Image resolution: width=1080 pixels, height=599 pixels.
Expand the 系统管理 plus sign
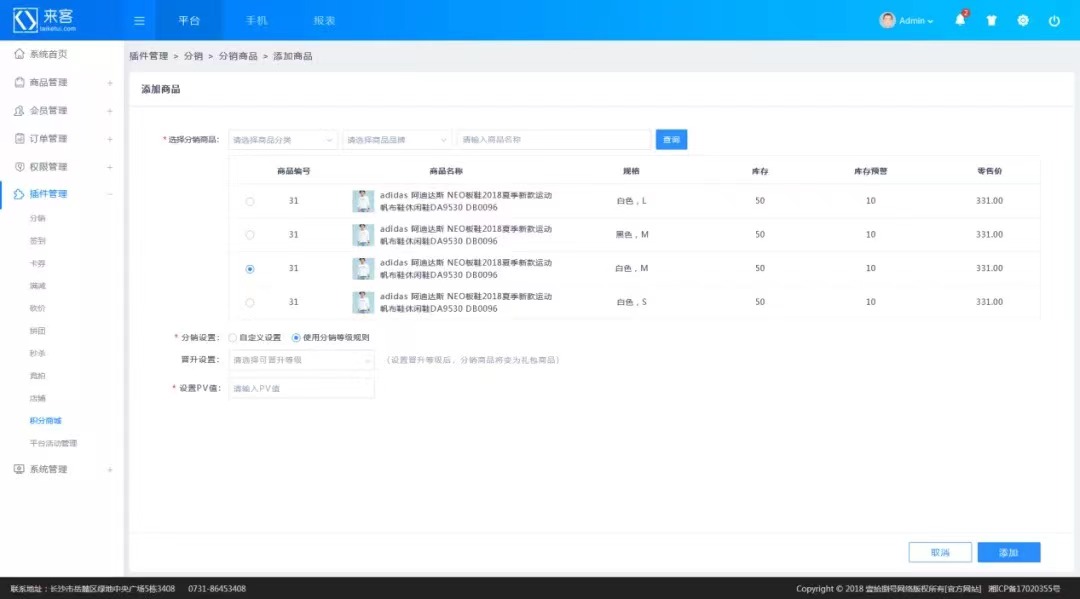tap(110, 470)
